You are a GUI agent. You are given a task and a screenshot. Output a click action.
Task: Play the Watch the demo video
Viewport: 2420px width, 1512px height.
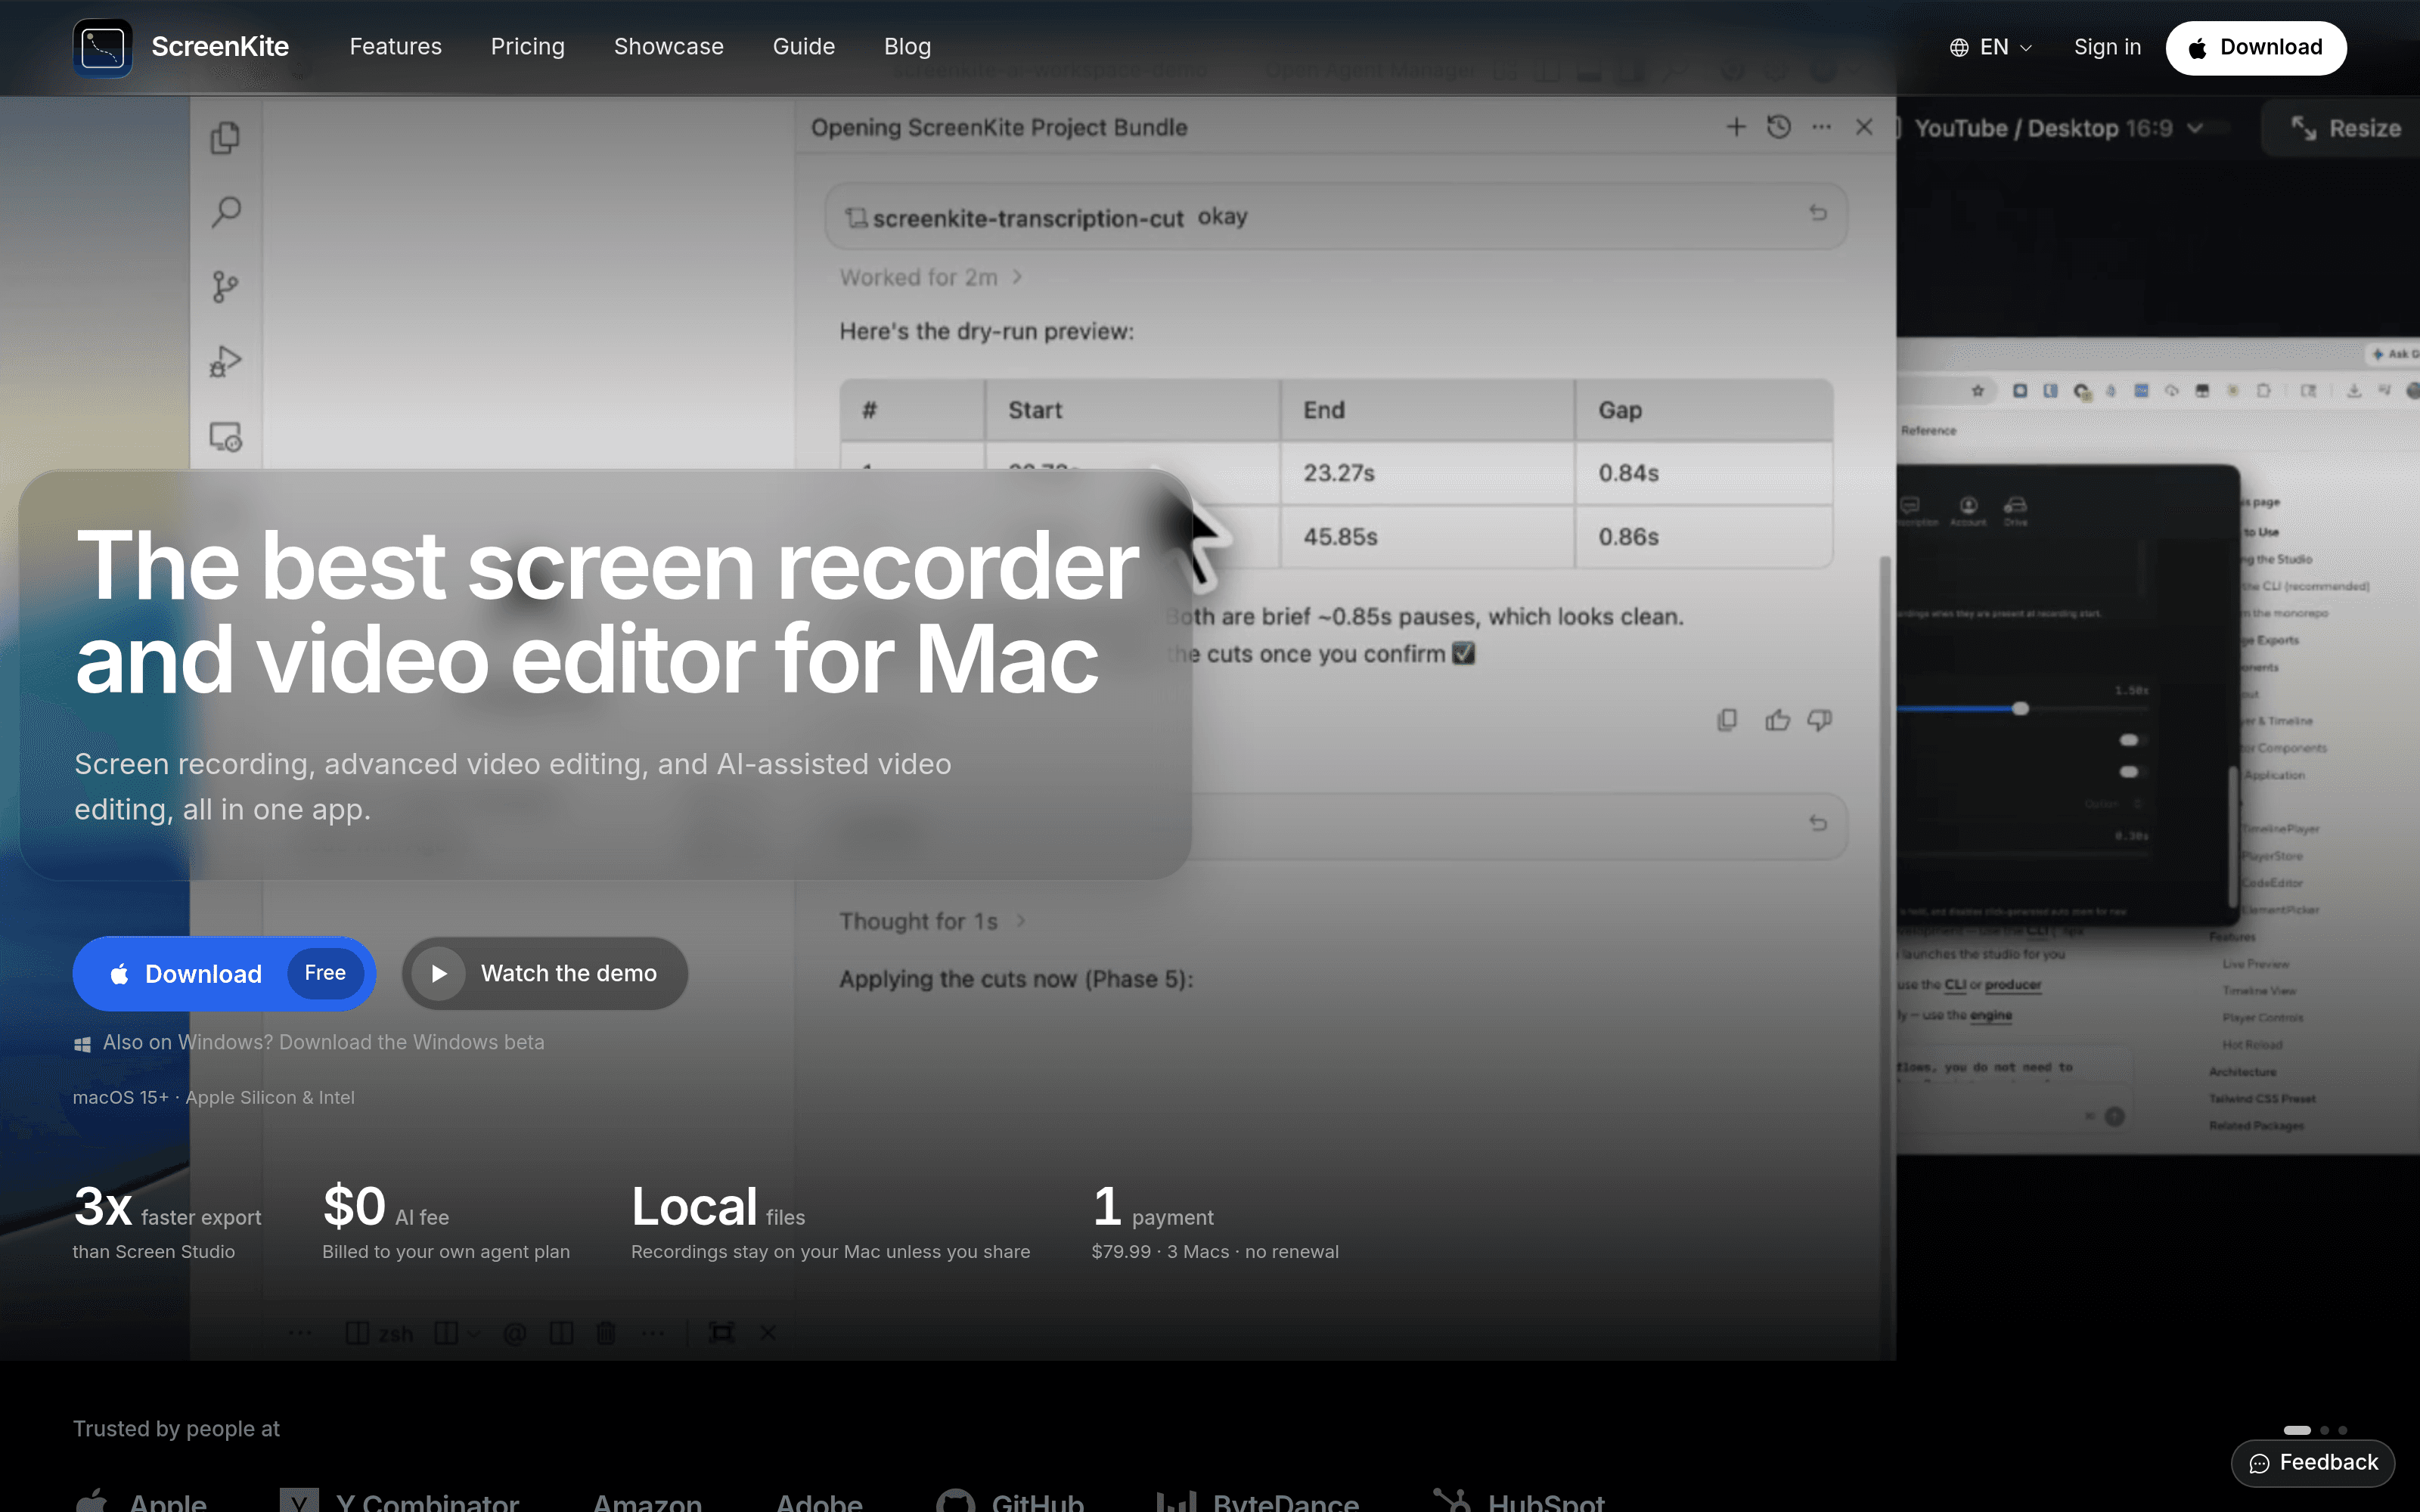click(544, 973)
